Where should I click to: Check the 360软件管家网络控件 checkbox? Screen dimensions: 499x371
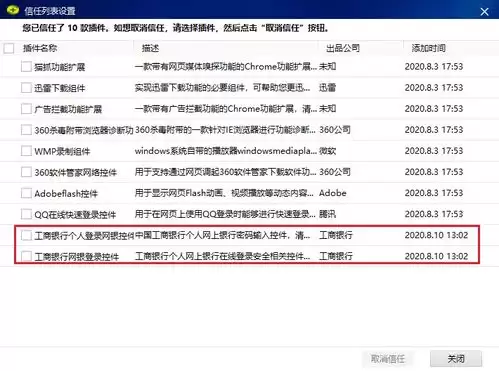click(x=26, y=172)
